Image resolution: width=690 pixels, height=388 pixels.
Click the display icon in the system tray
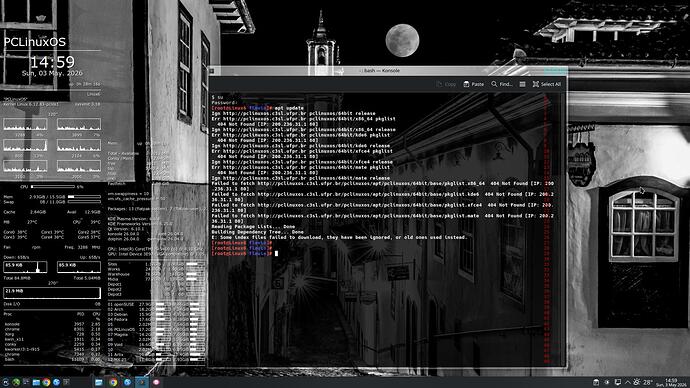click(618, 382)
